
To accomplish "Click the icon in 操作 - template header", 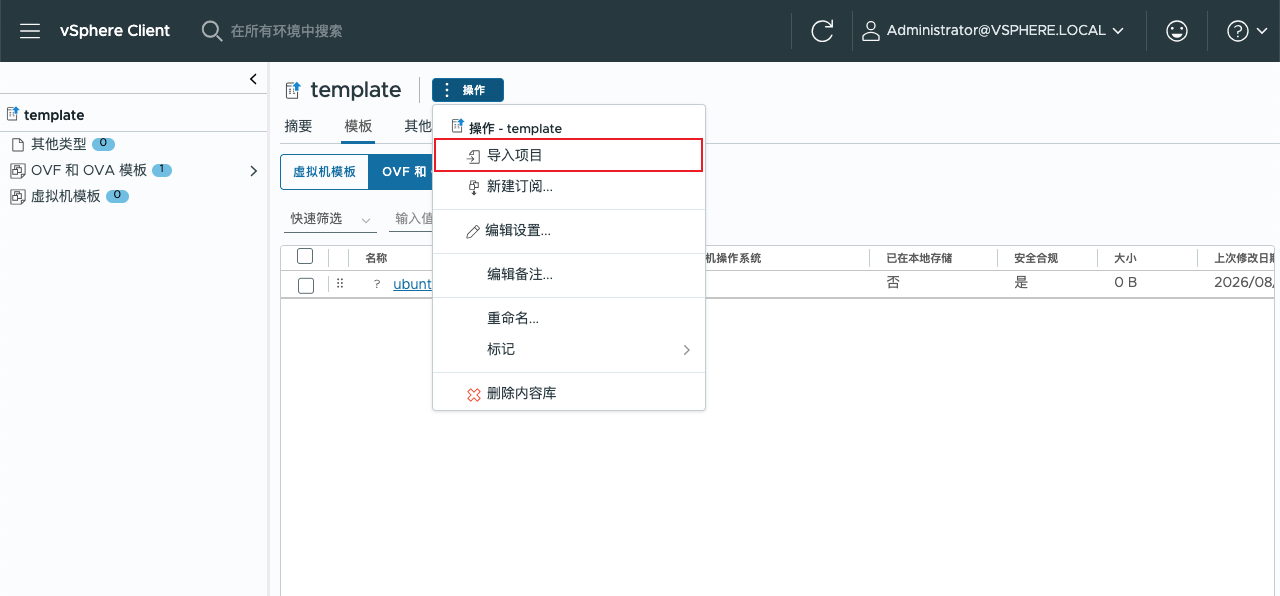I will (458, 127).
